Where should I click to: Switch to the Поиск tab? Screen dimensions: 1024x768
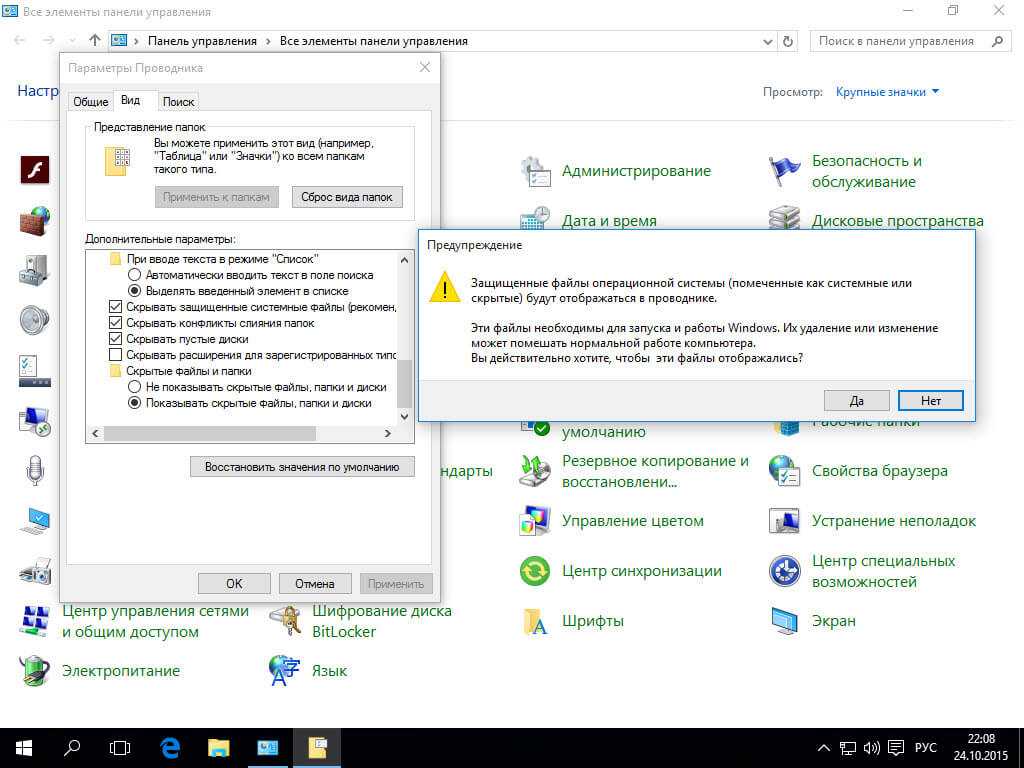click(178, 102)
